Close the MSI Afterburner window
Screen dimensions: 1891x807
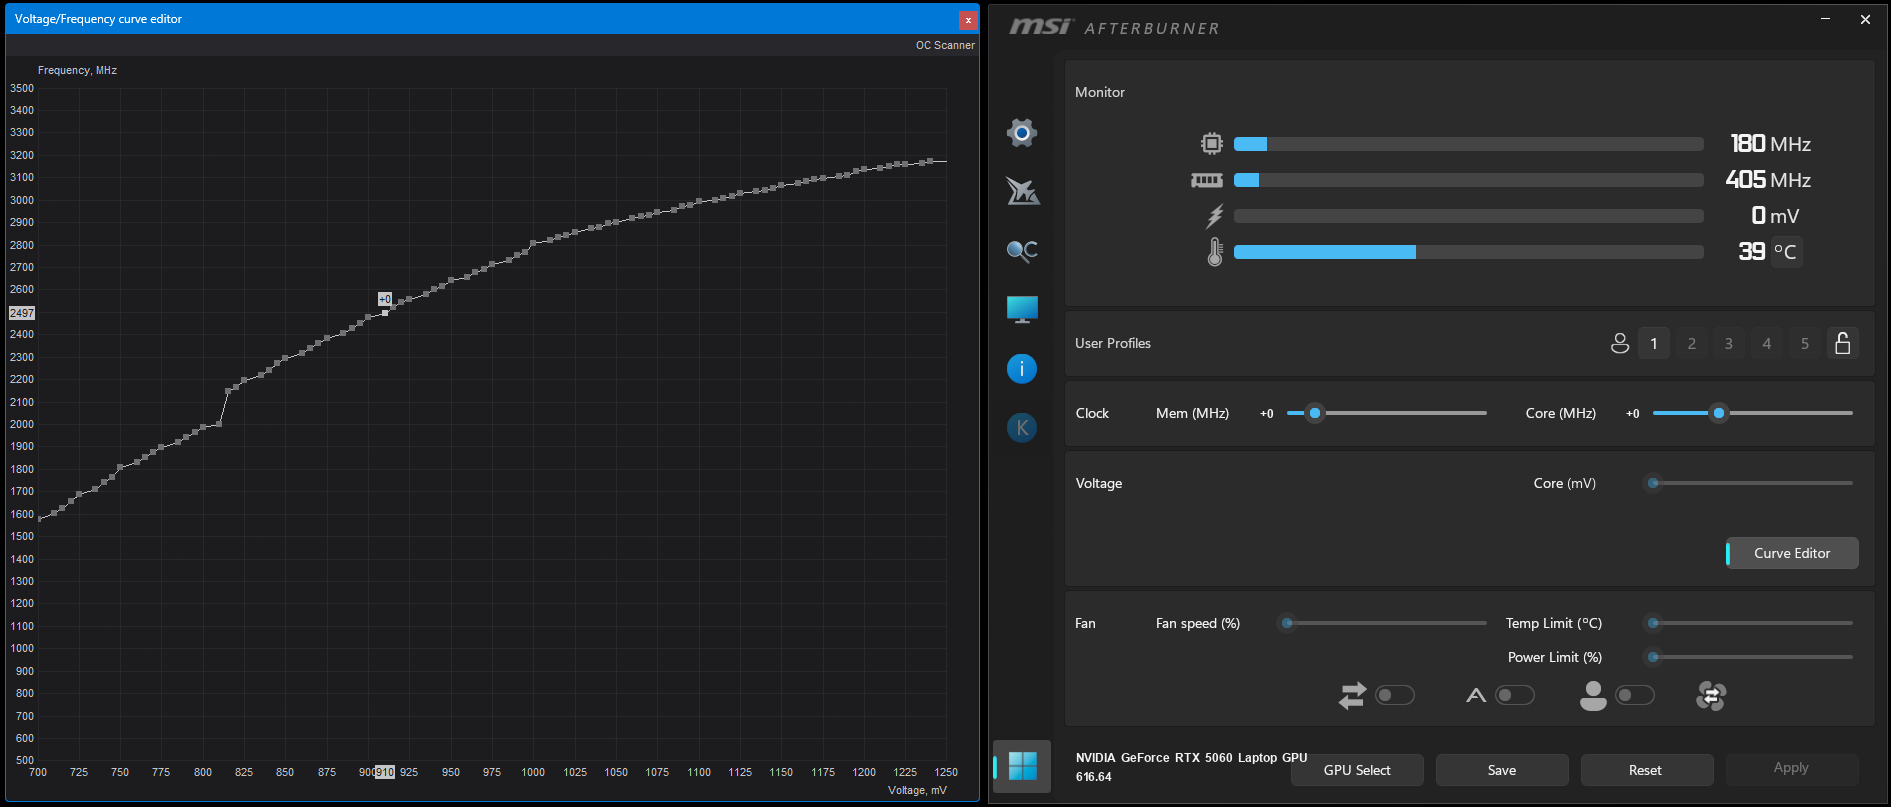[x=1865, y=19]
